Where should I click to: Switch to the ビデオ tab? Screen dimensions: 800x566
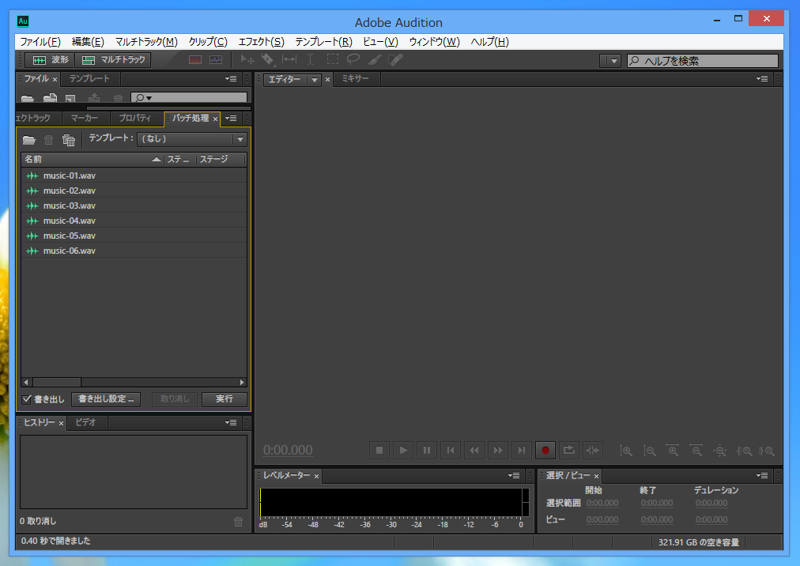[x=86, y=423]
